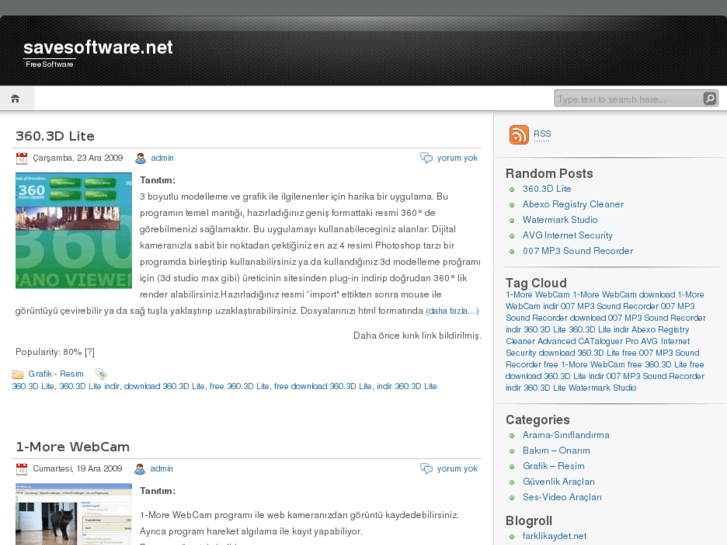Open Arama-Sınıflandırma category
The height and width of the screenshot is (545, 727).
pos(566,435)
